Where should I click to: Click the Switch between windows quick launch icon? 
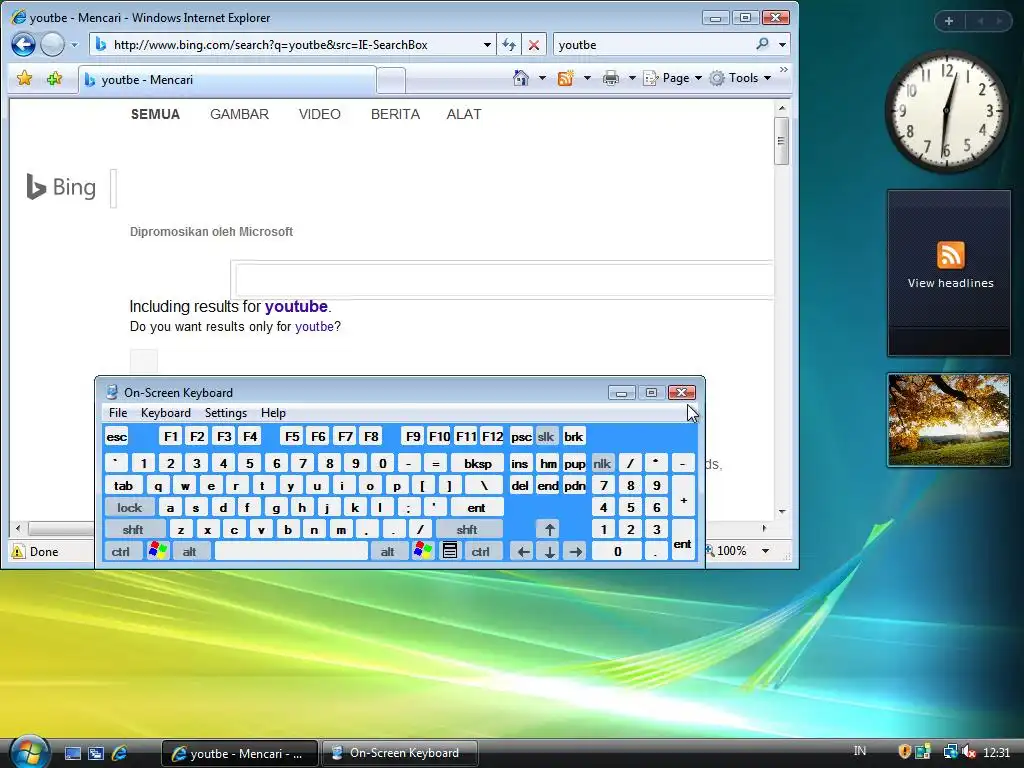tap(95, 753)
